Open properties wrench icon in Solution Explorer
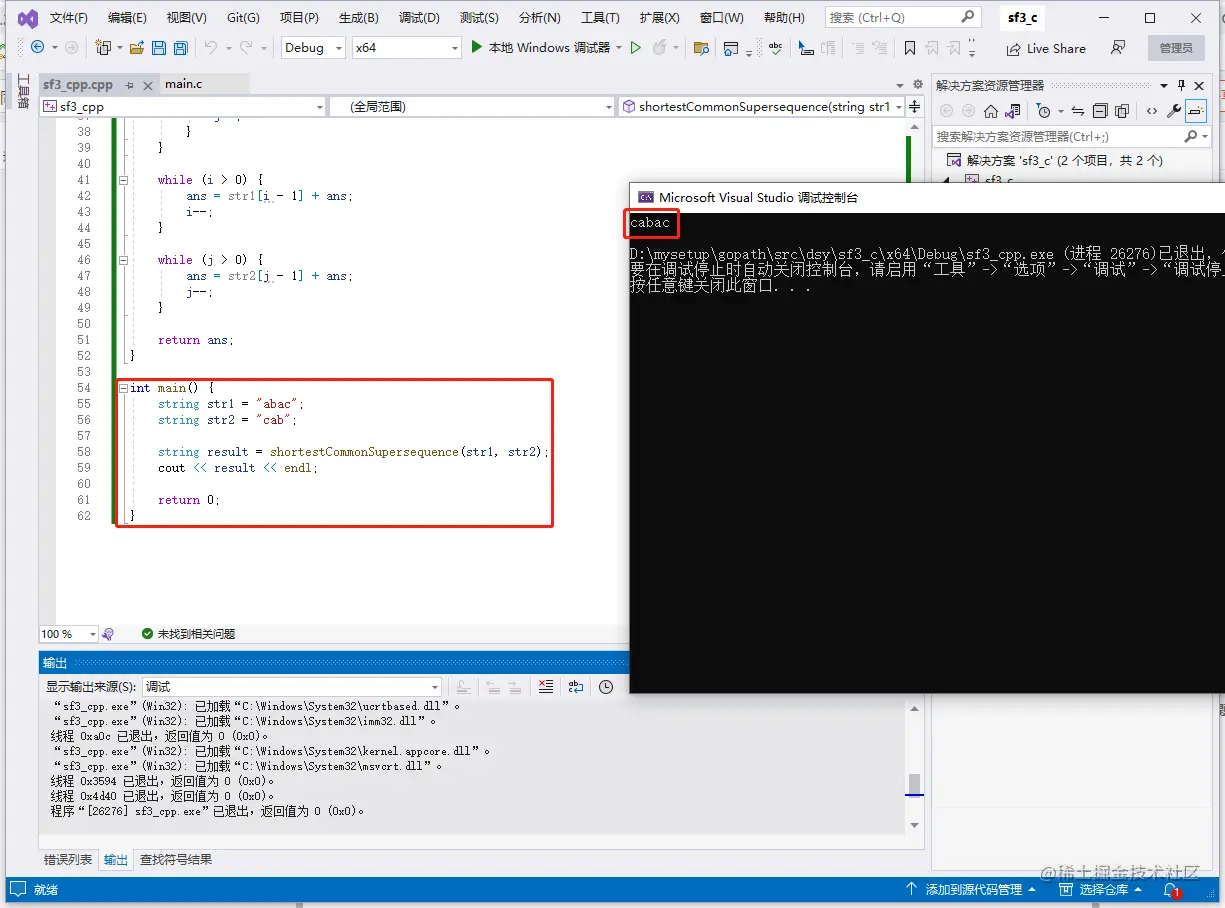1225x908 pixels. tap(1175, 111)
